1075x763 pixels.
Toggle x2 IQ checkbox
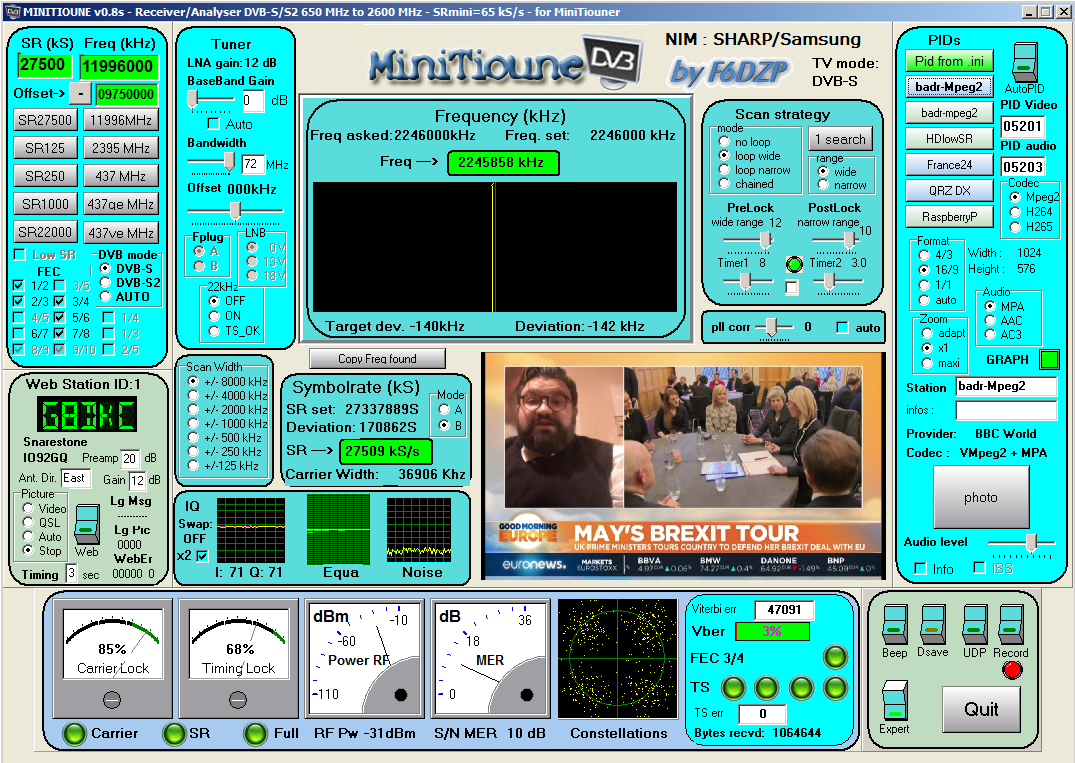coord(202,555)
